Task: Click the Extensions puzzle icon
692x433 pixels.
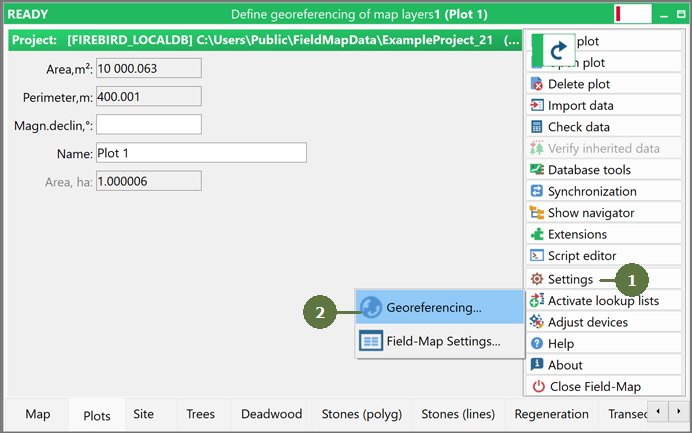Action: [x=537, y=234]
